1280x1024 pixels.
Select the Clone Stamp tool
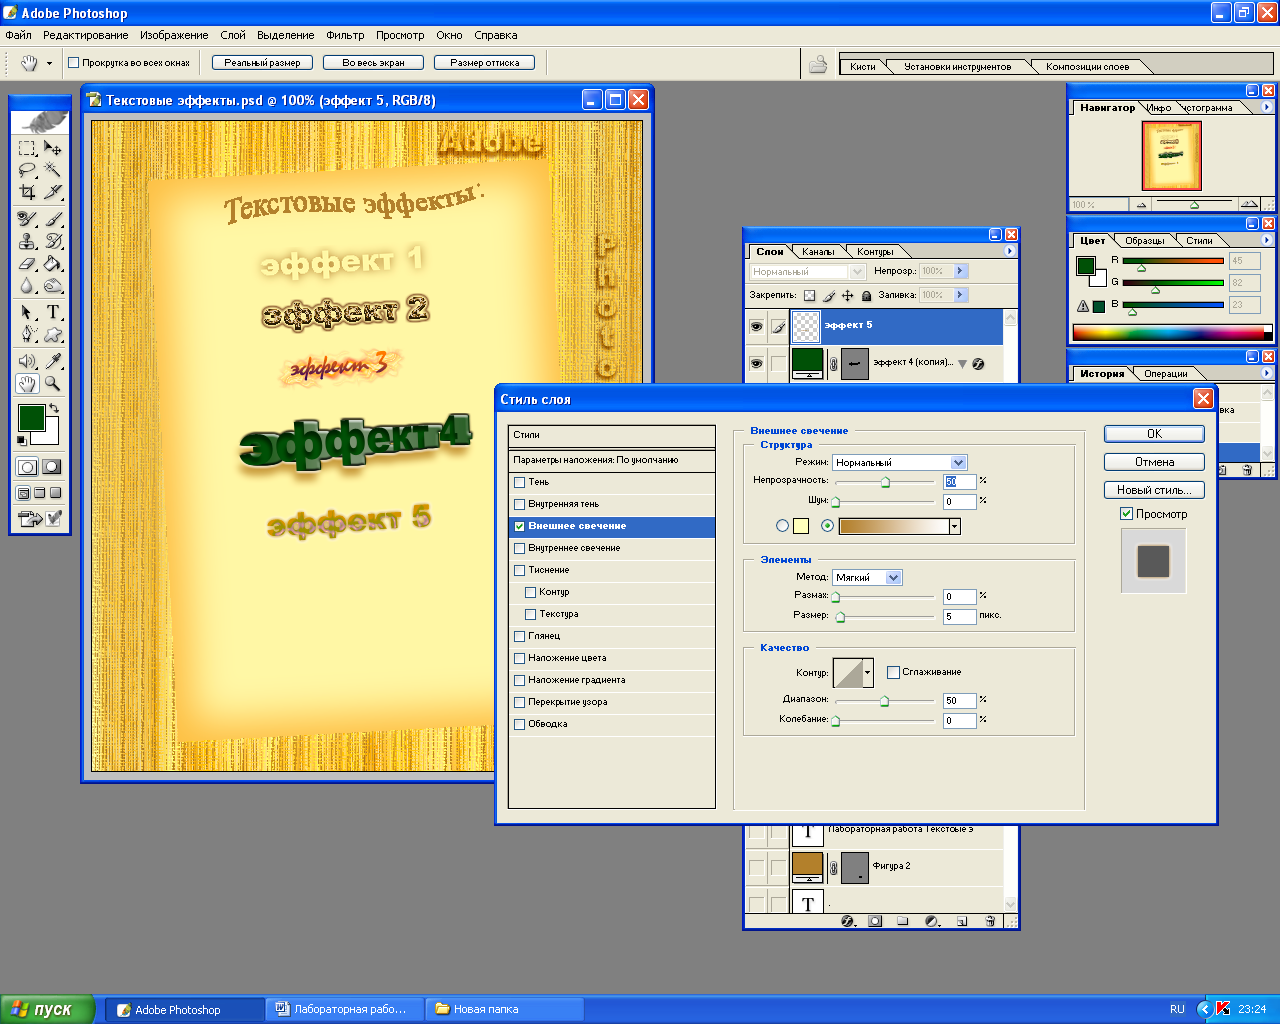(27, 241)
